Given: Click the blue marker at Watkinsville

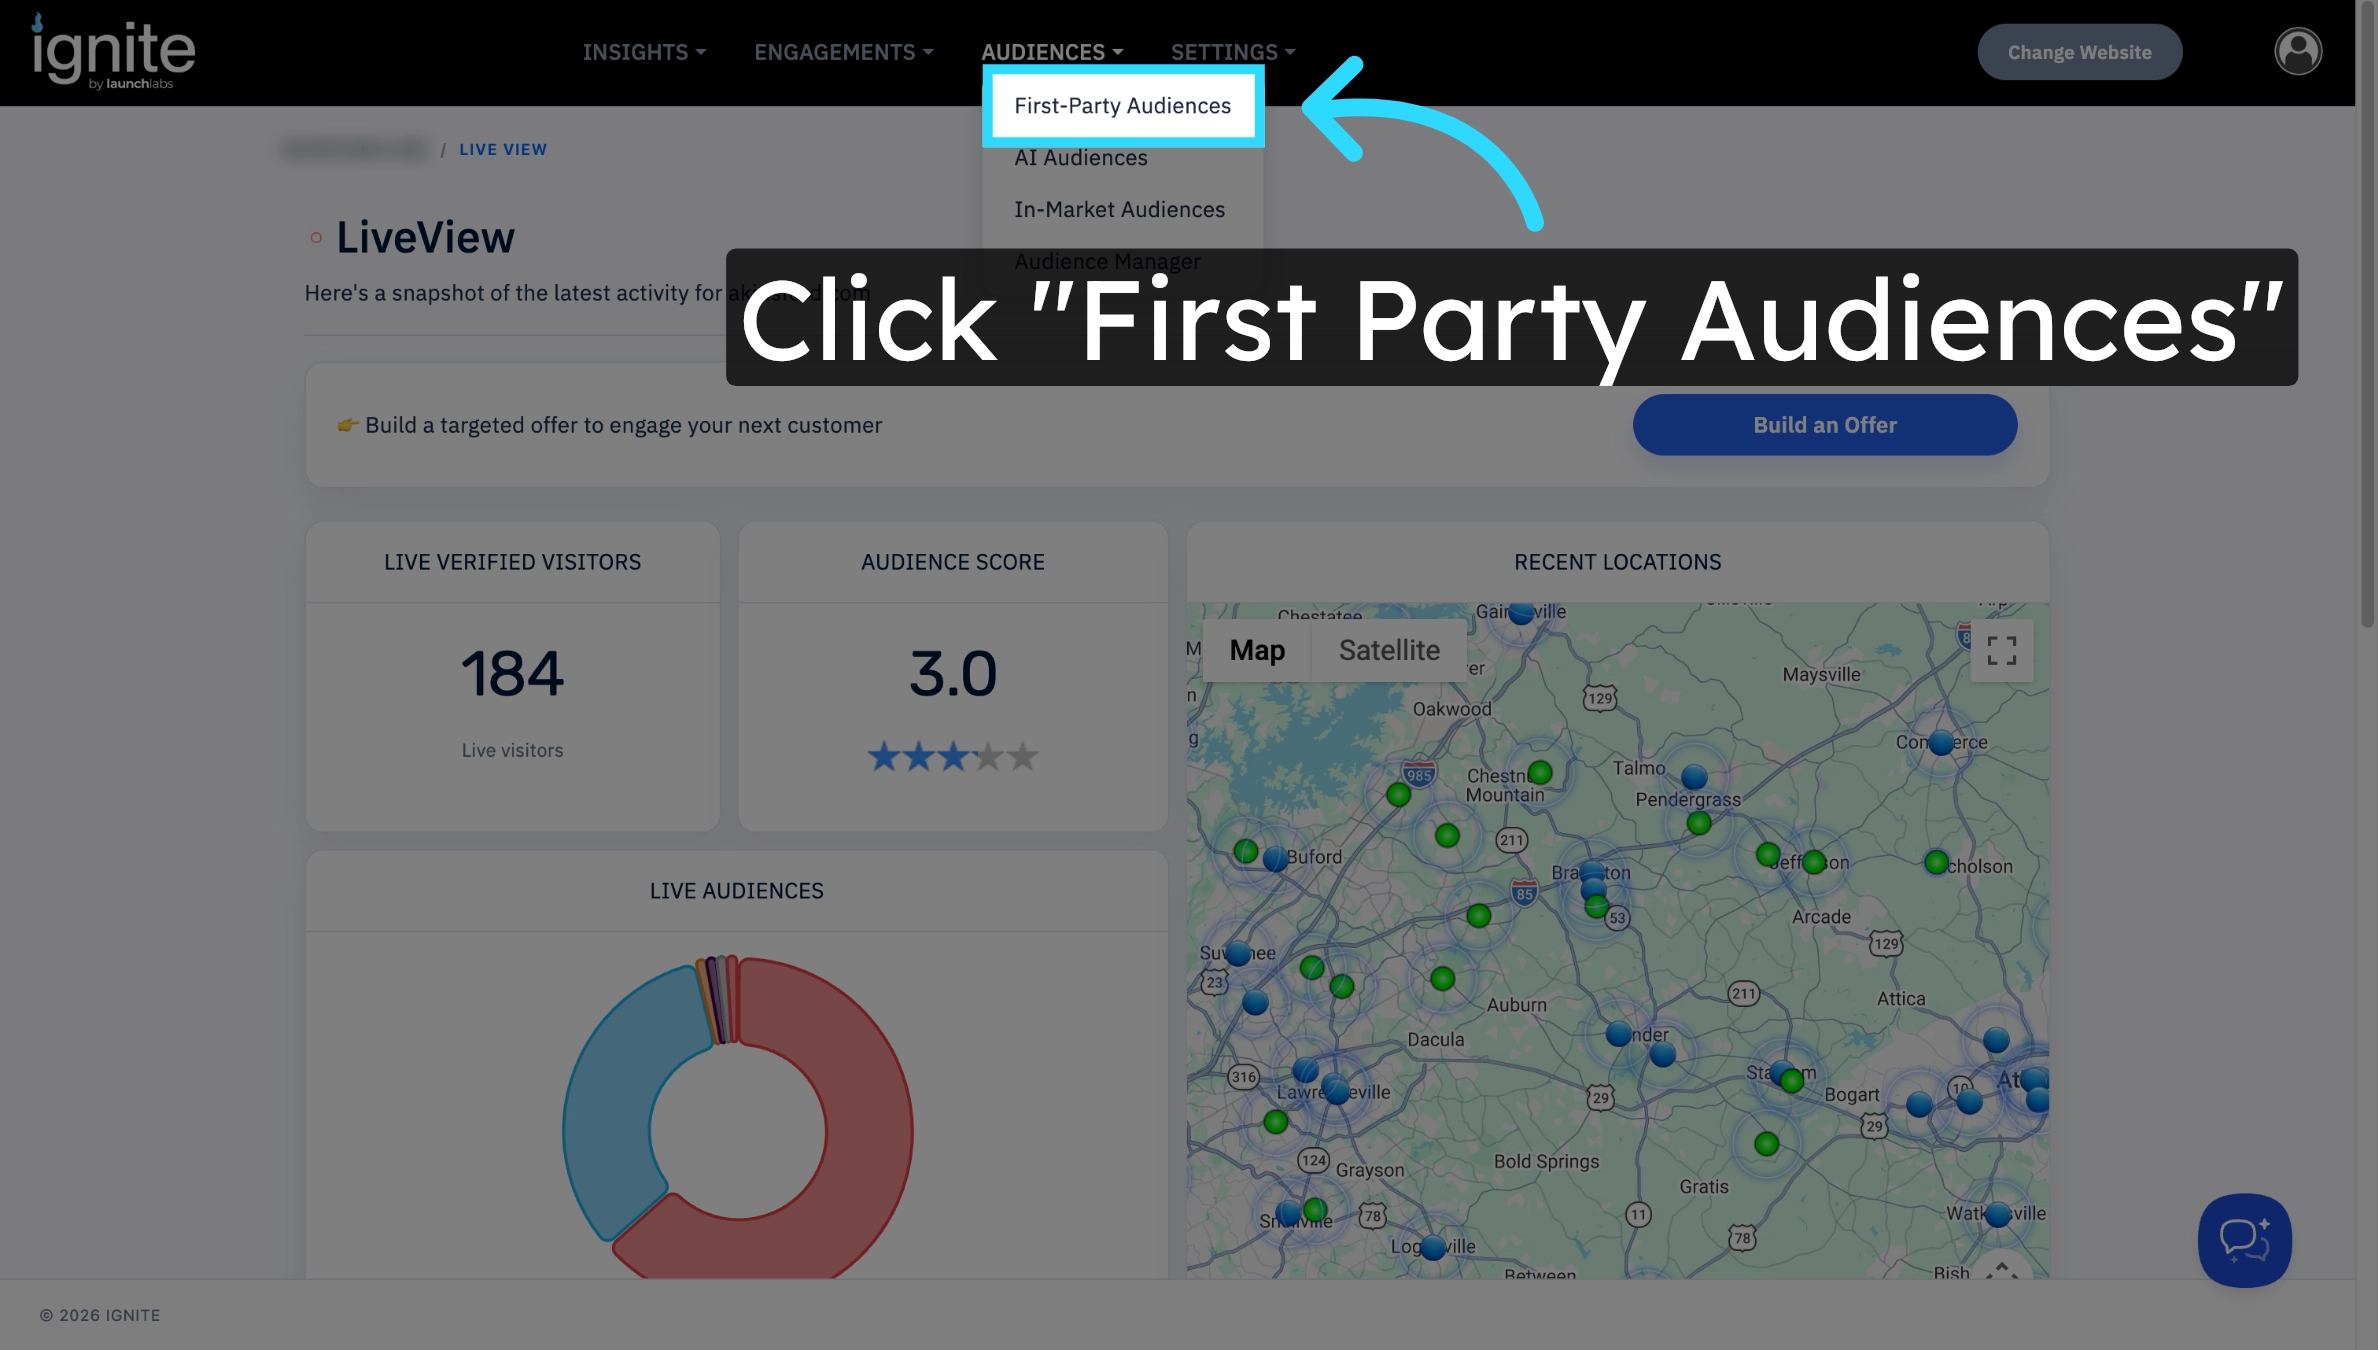Looking at the screenshot, I should tap(1997, 1214).
